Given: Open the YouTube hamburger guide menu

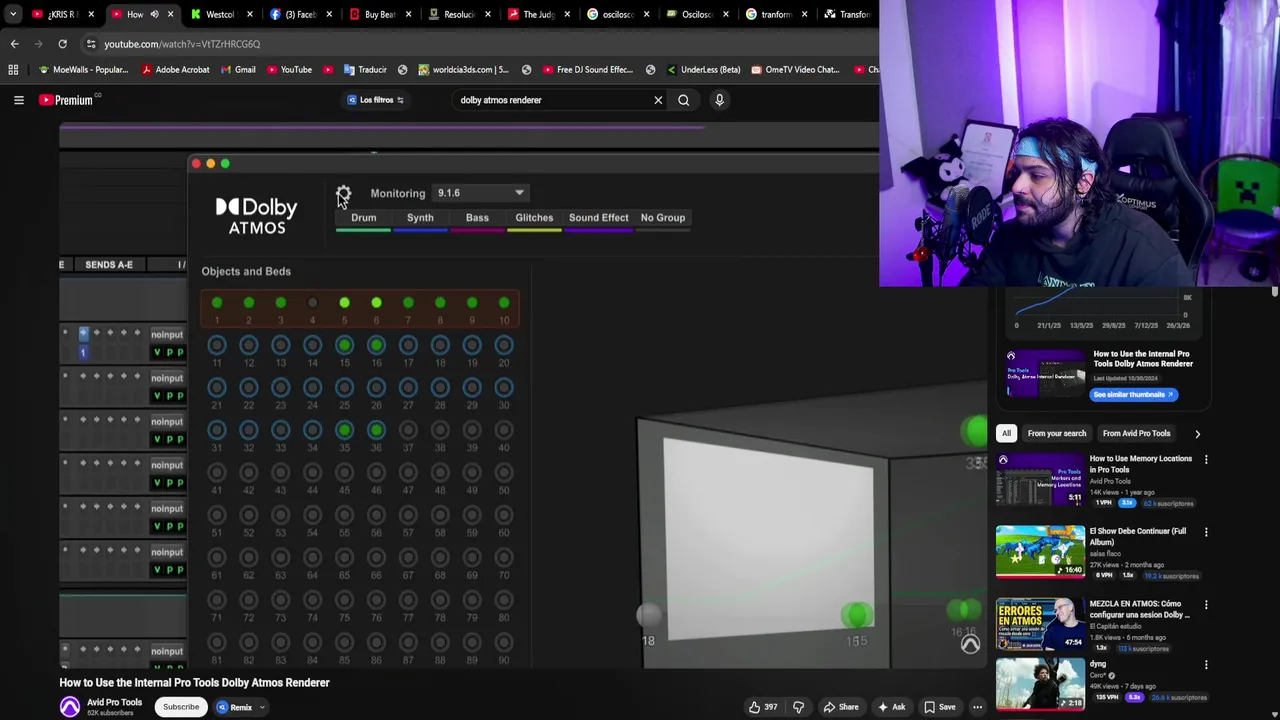Looking at the screenshot, I should (18, 100).
